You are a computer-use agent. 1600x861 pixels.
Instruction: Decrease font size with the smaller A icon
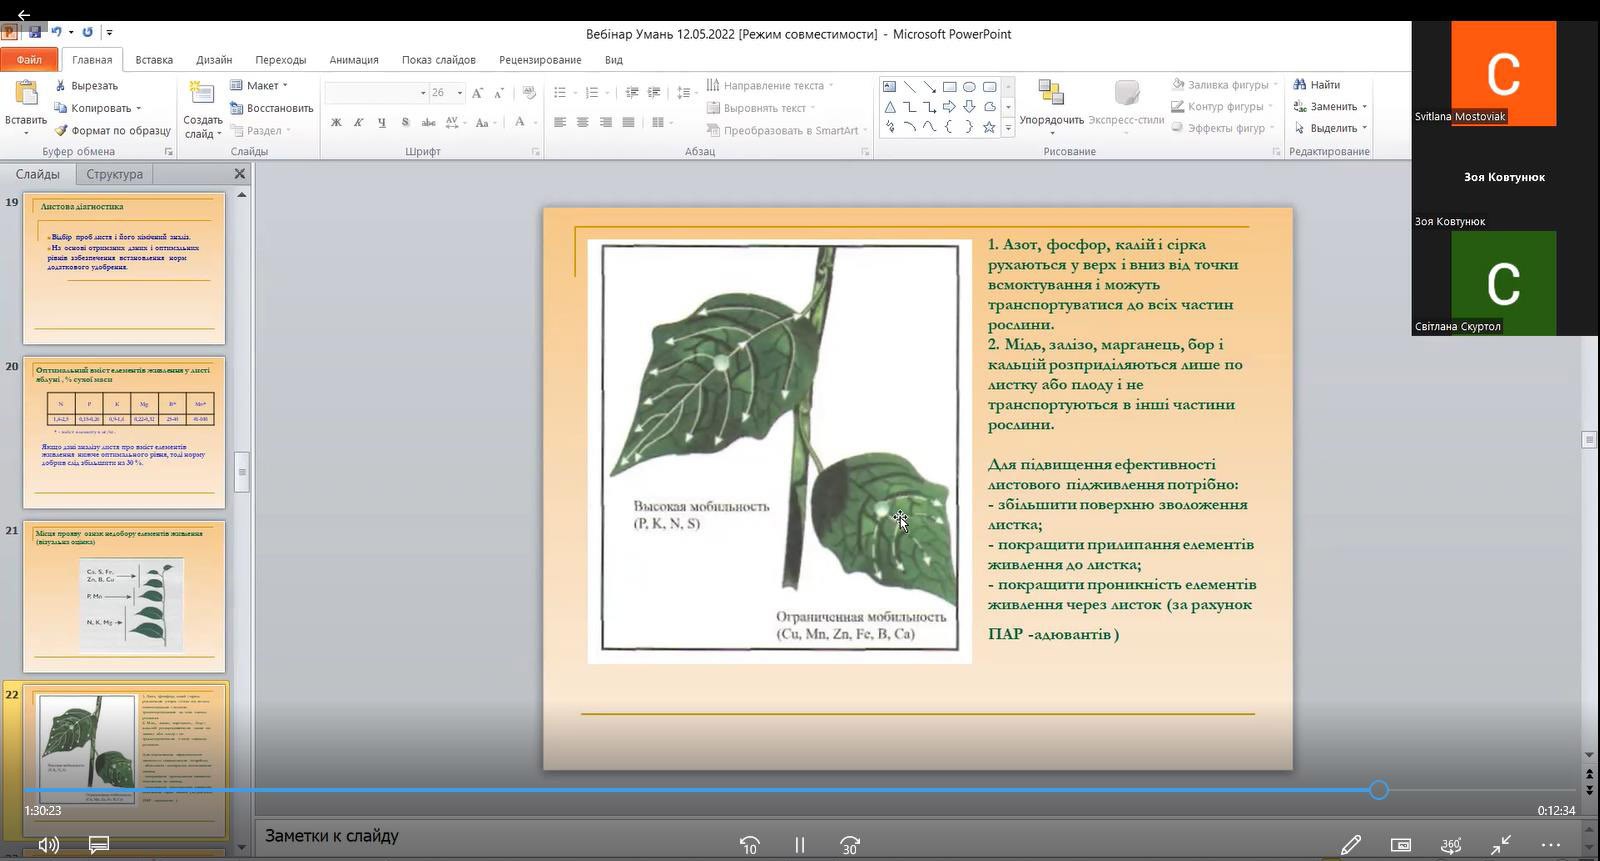(499, 93)
